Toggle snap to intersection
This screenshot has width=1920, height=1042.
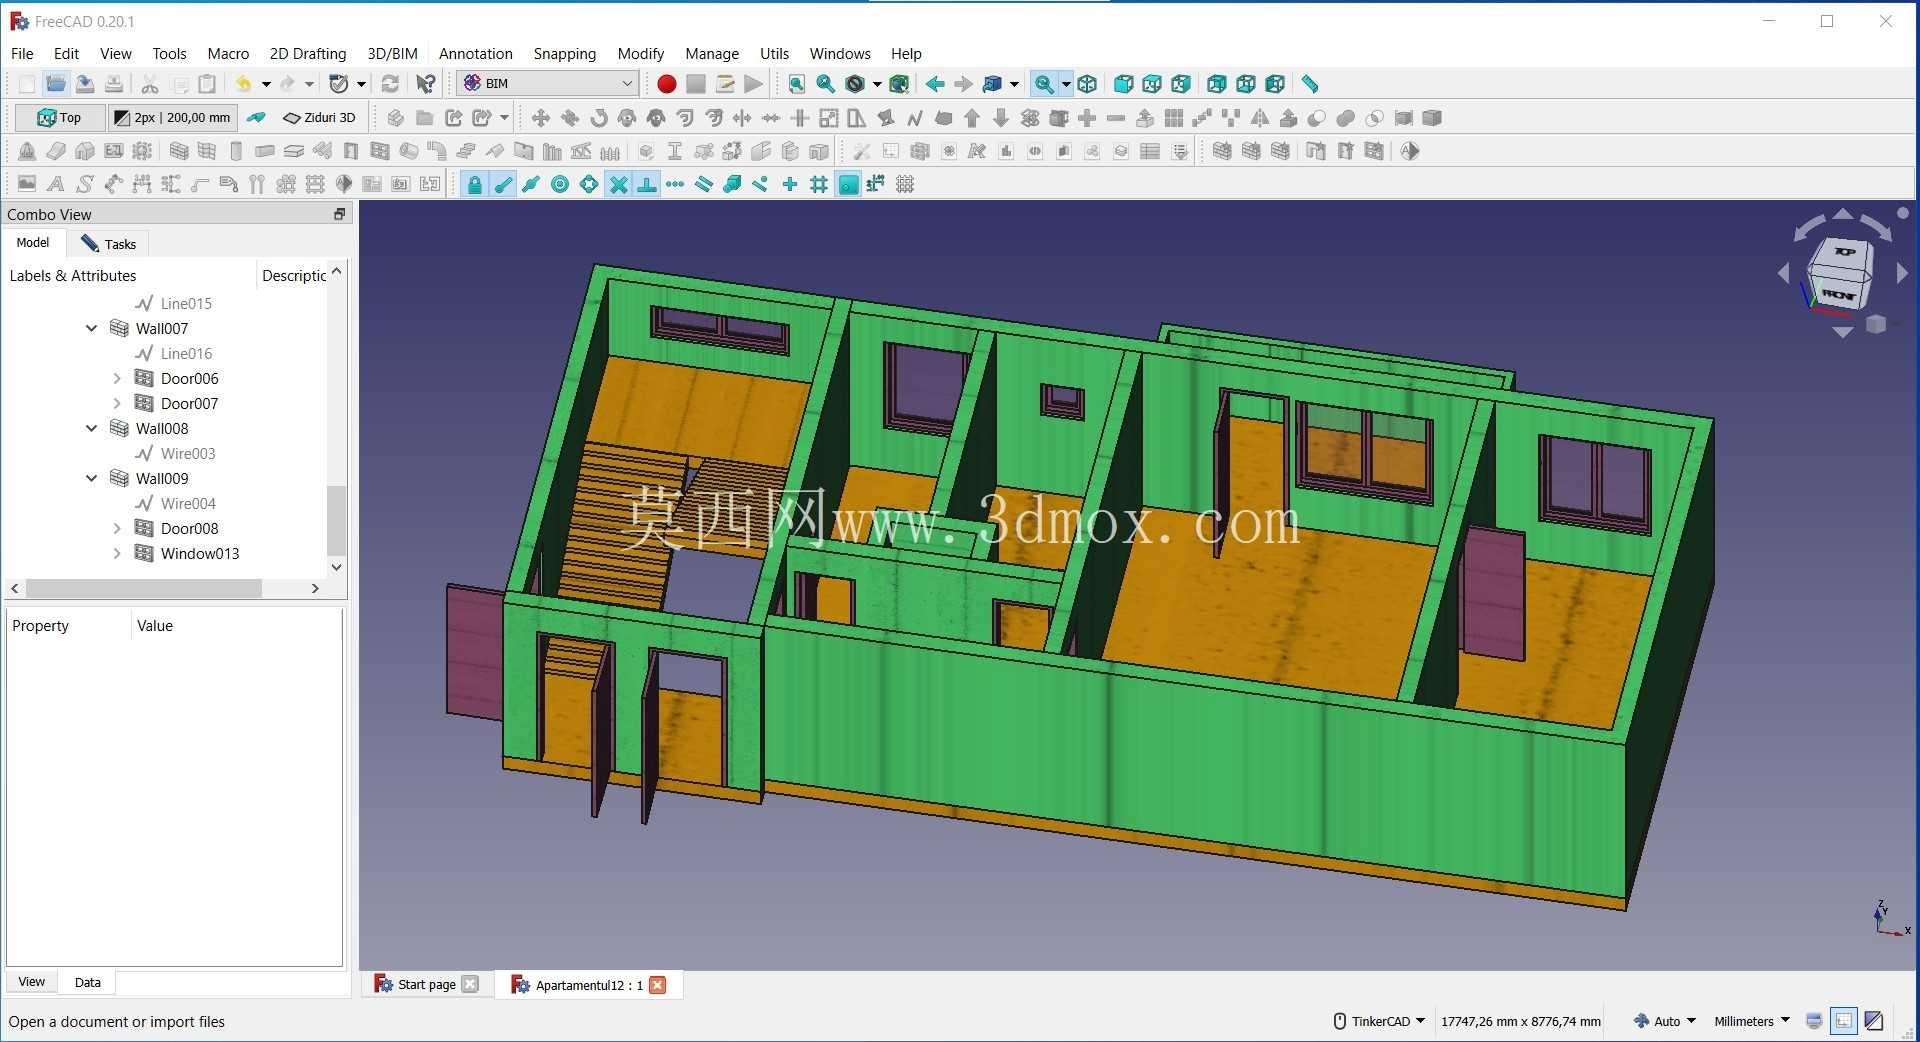pyautogui.click(x=619, y=184)
